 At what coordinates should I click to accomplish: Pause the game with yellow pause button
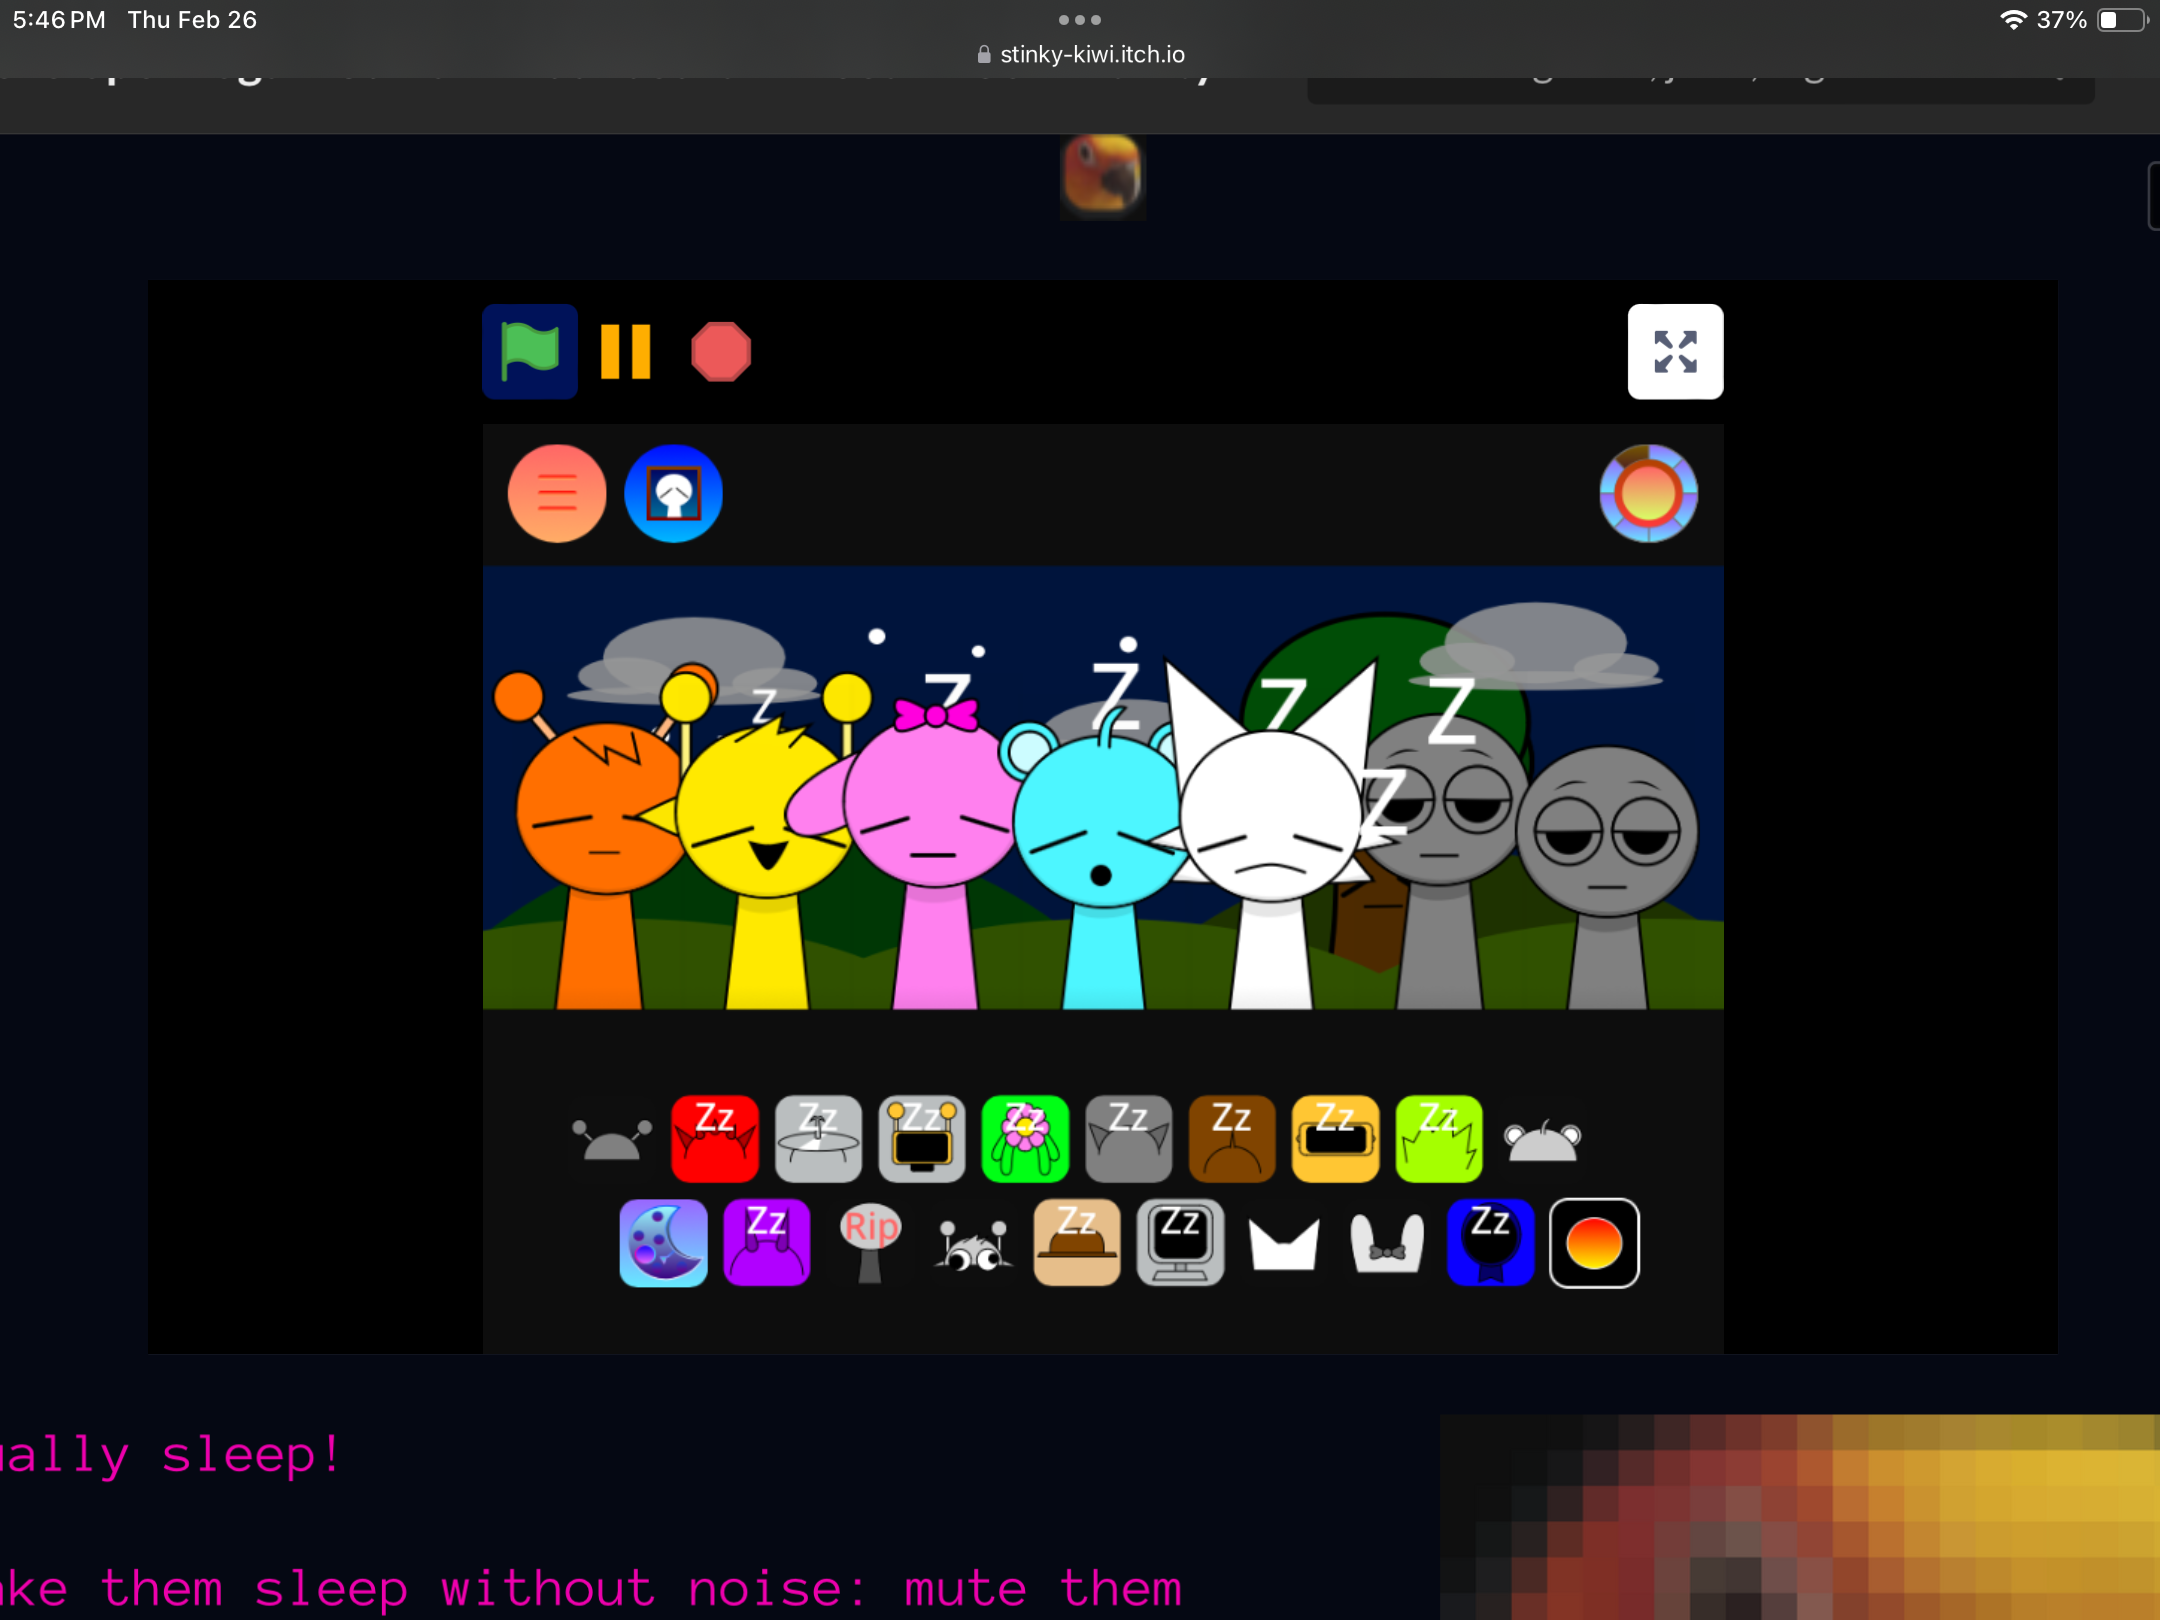[625, 352]
